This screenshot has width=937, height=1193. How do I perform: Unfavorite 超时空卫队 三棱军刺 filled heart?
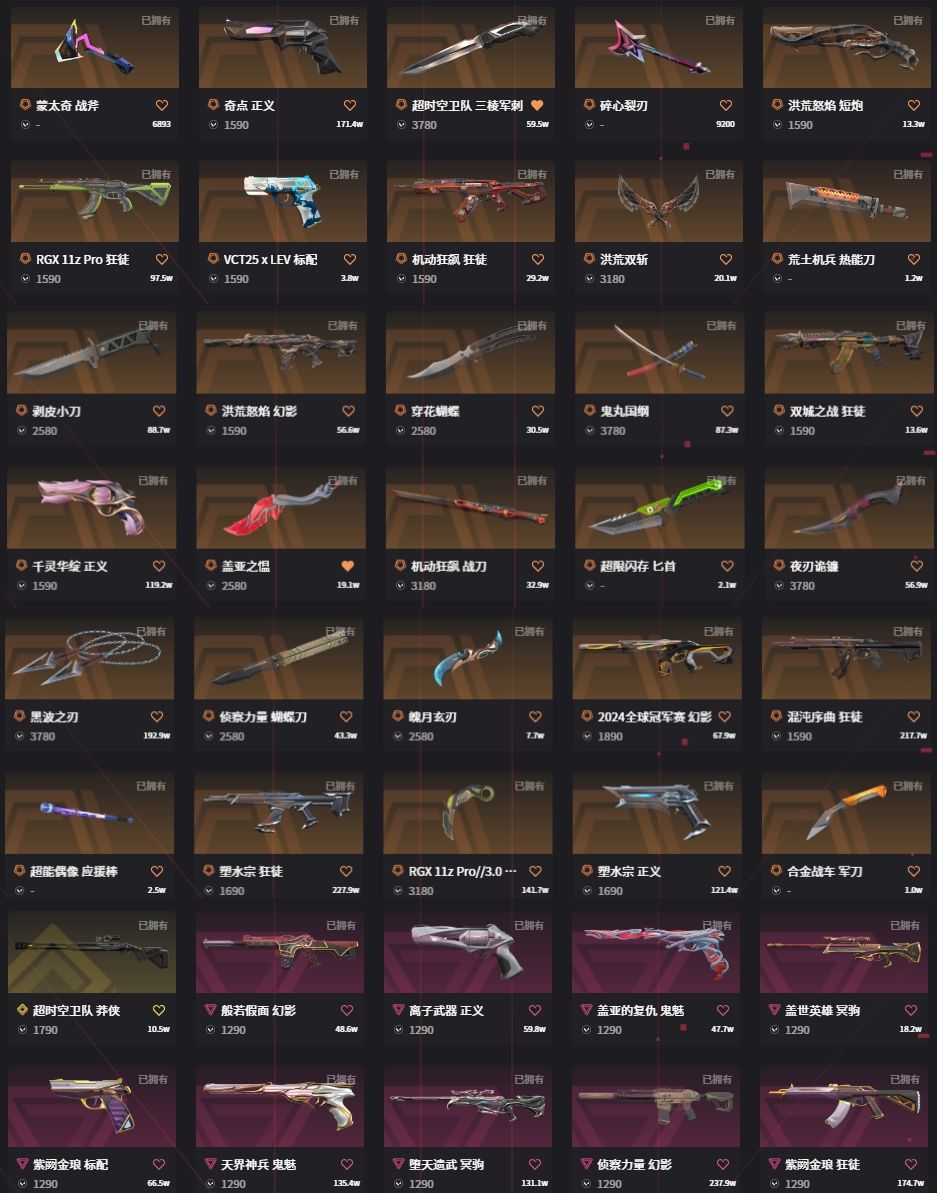(538, 105)
